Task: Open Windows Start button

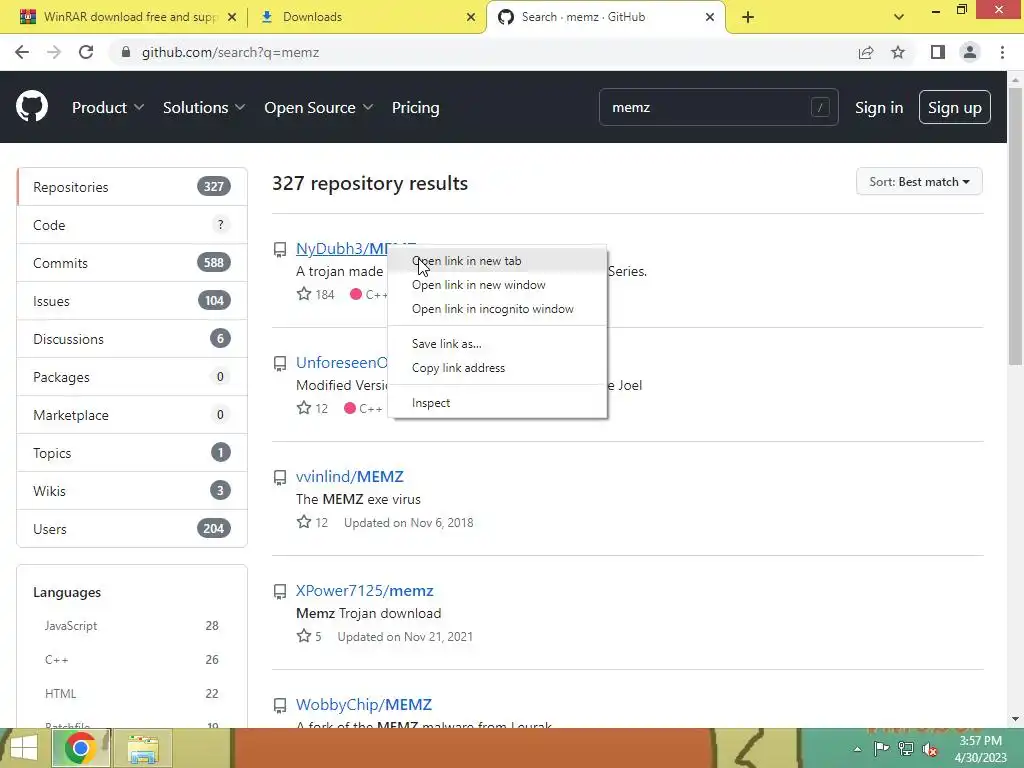Action: (24, 748)
